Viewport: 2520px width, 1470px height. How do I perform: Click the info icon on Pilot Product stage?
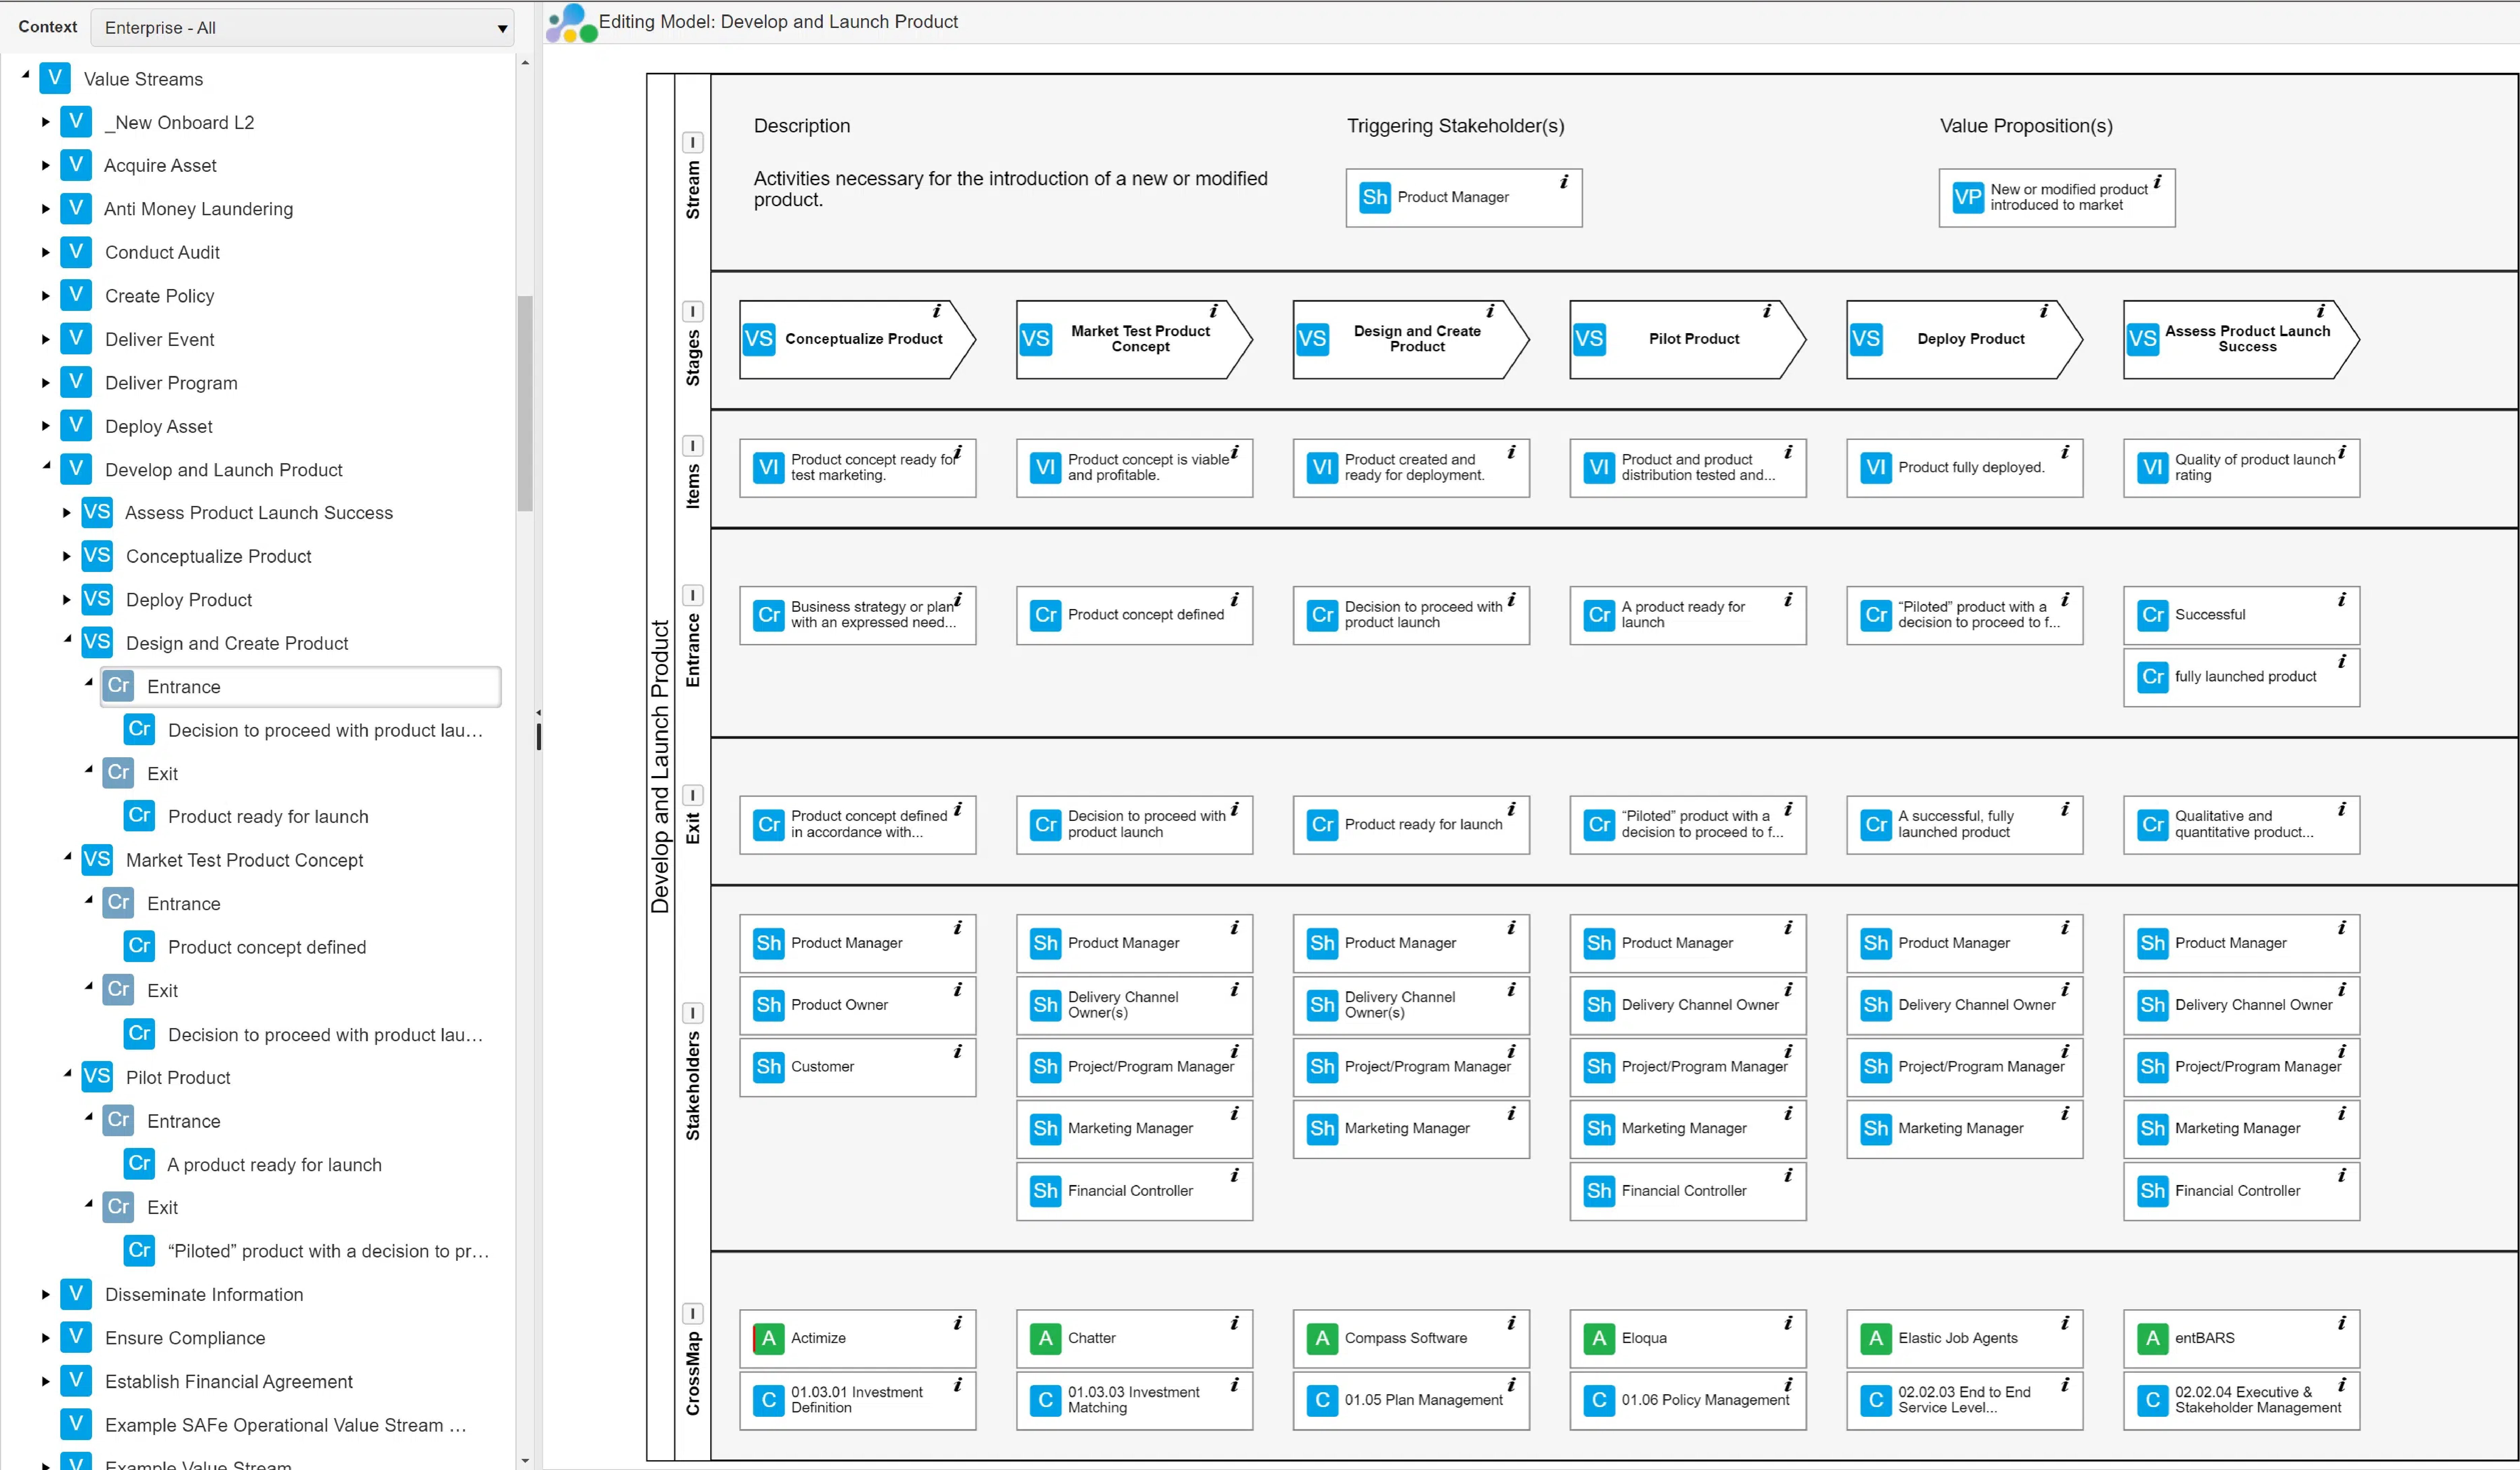1767,311
